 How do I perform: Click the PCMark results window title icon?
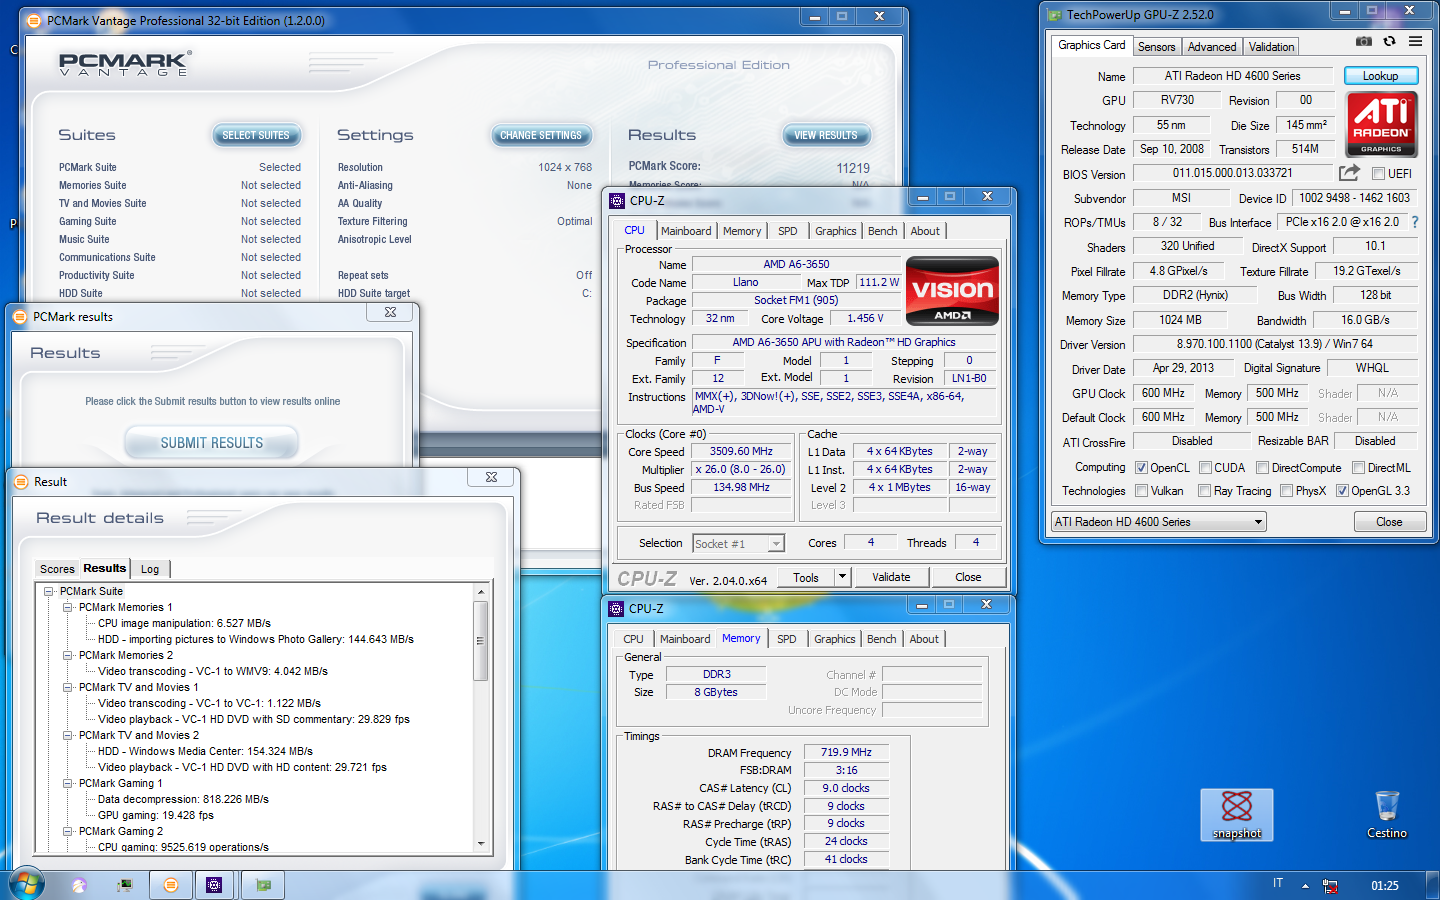[x=20, y=316]
